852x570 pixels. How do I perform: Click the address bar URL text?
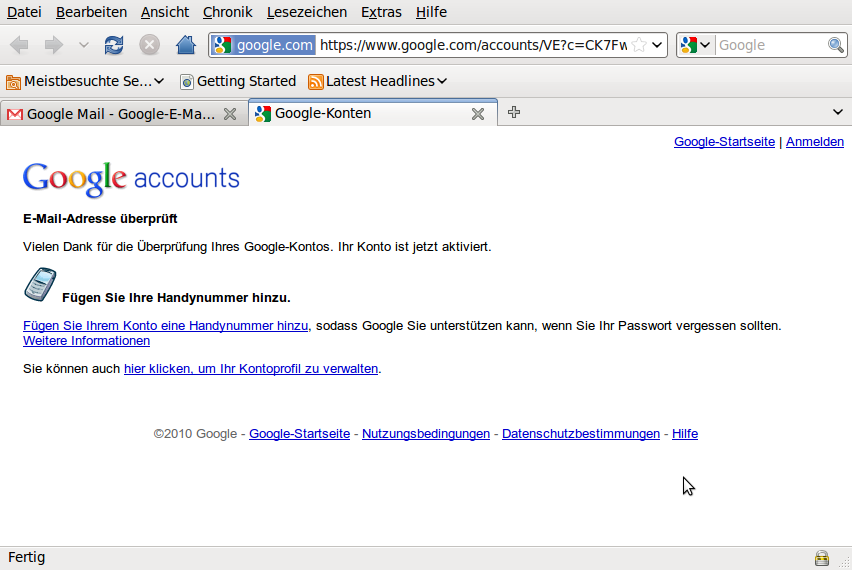(x=473, y=45)
